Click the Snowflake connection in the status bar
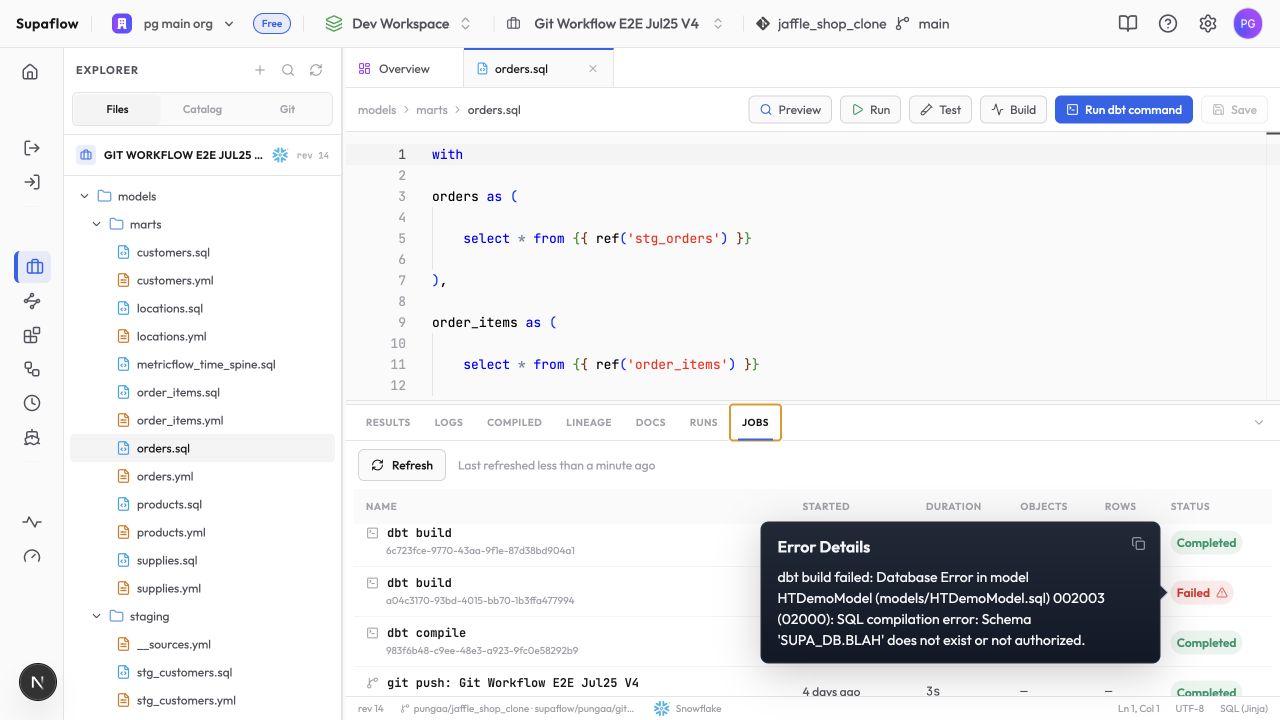 coord(687,708)
